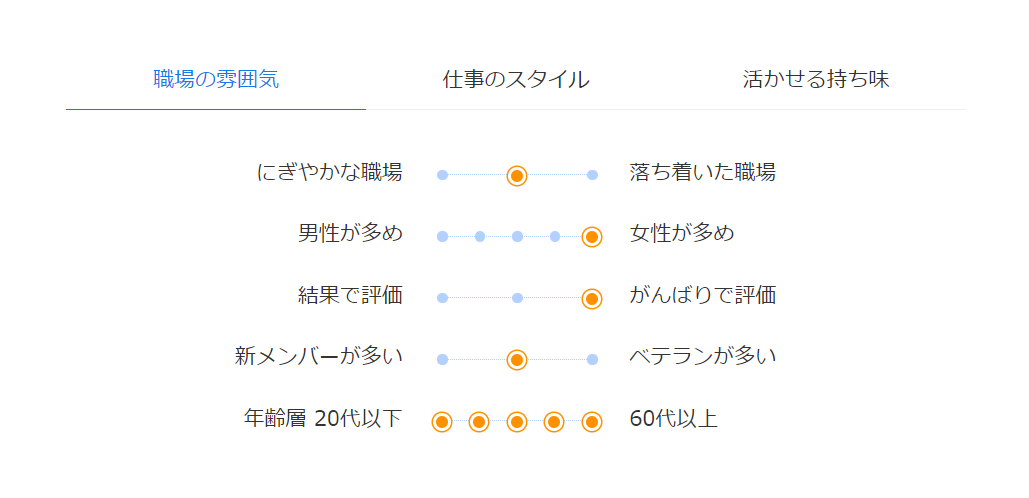The image size is (1029, 498).
Task: Select the middle dot on the 結果で評価 scale
Action: point(517,298)
